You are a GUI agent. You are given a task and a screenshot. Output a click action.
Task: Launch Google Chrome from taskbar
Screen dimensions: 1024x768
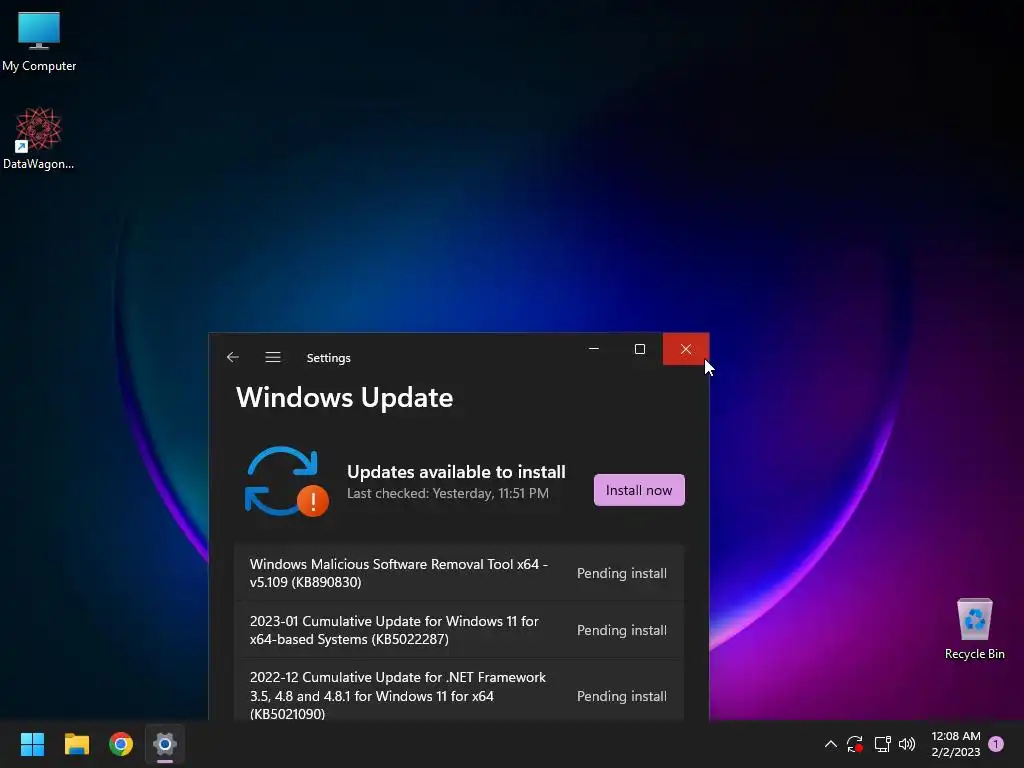pyautogui.click(x=121, y=744)
